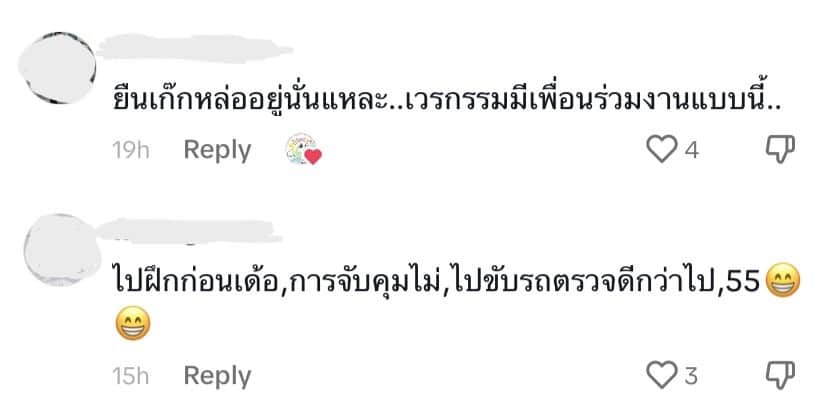This screenshot has width=828, height=404.
Task: Open the first commenter's blurred username
Action: [194, 49]
